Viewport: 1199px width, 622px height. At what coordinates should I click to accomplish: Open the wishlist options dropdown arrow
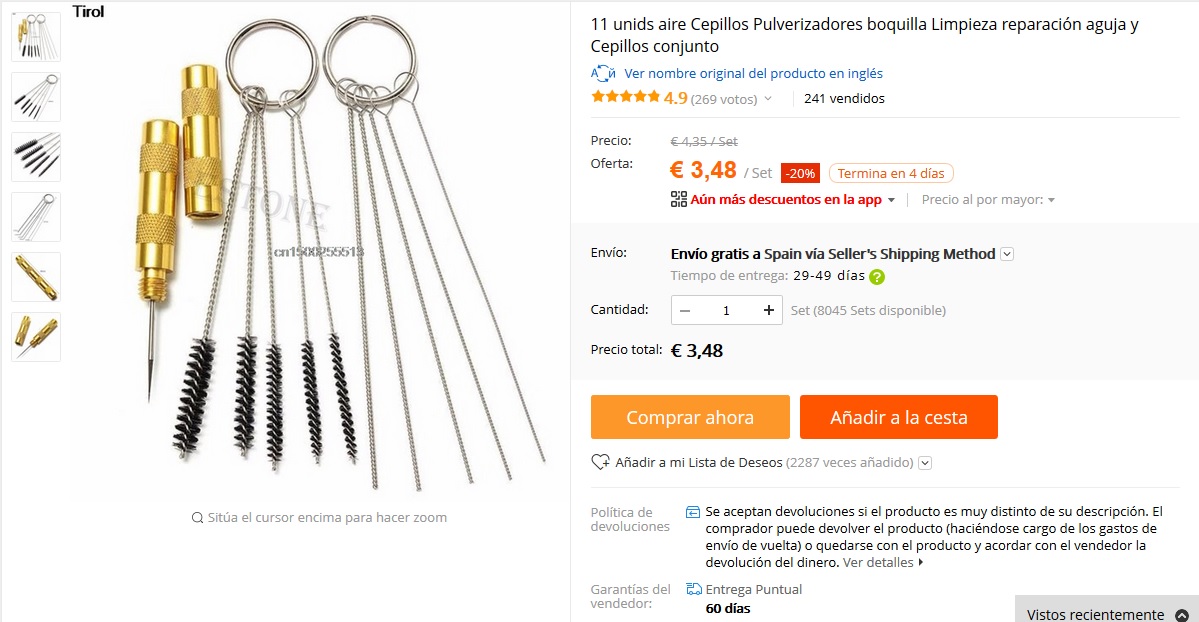coord(924,463)
